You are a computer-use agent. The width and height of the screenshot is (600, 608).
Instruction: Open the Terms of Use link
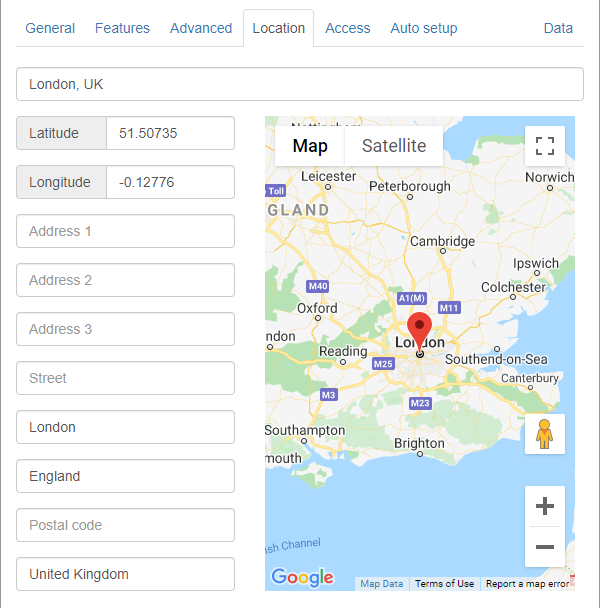pos(444,584)
